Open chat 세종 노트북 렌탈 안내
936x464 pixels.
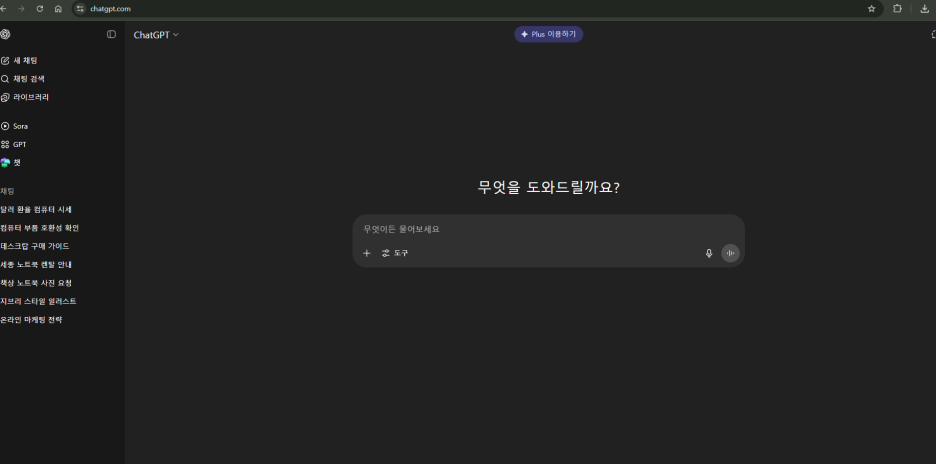point(36,265)
